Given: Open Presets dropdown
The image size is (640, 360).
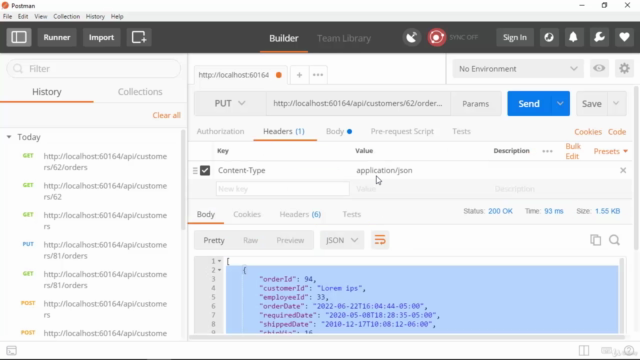Looking at the screenshot, I should click(611, 151).
